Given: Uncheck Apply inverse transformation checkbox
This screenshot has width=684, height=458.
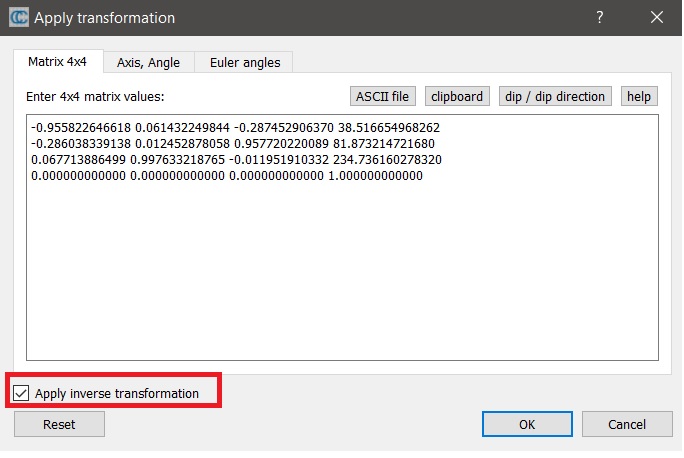Looking at the screenshot, I should (x=22, y=393).
